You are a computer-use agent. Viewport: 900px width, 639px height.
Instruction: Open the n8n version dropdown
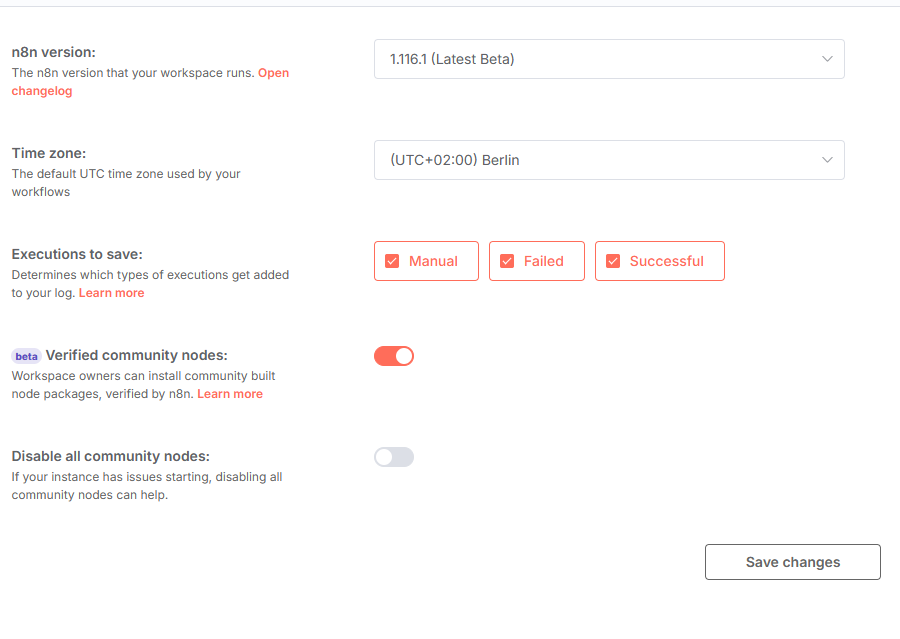pyautogui.click(x=609, y=59)
